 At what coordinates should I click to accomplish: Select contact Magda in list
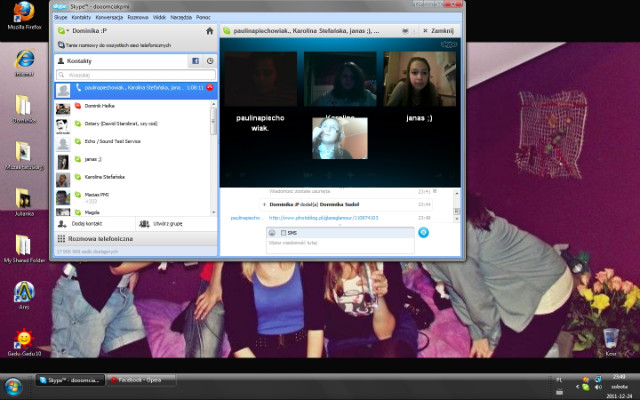tap(132, 212)
